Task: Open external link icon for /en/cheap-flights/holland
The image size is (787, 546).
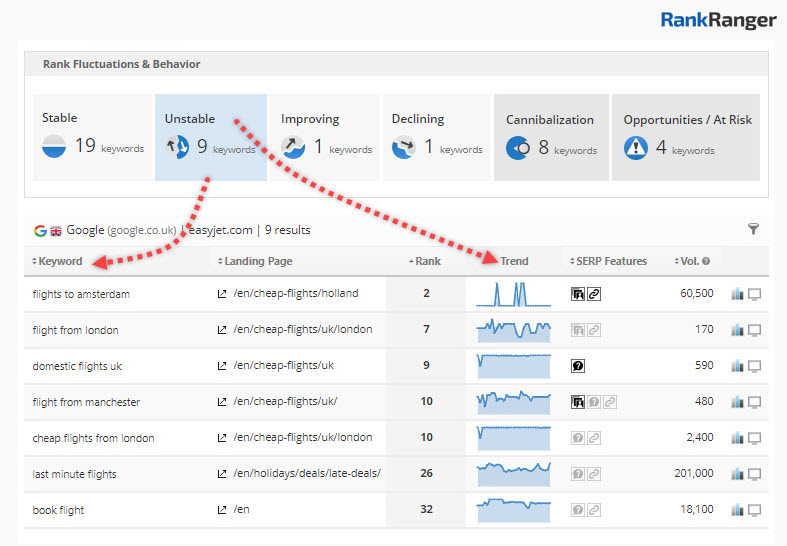Action: click(222, 294)
